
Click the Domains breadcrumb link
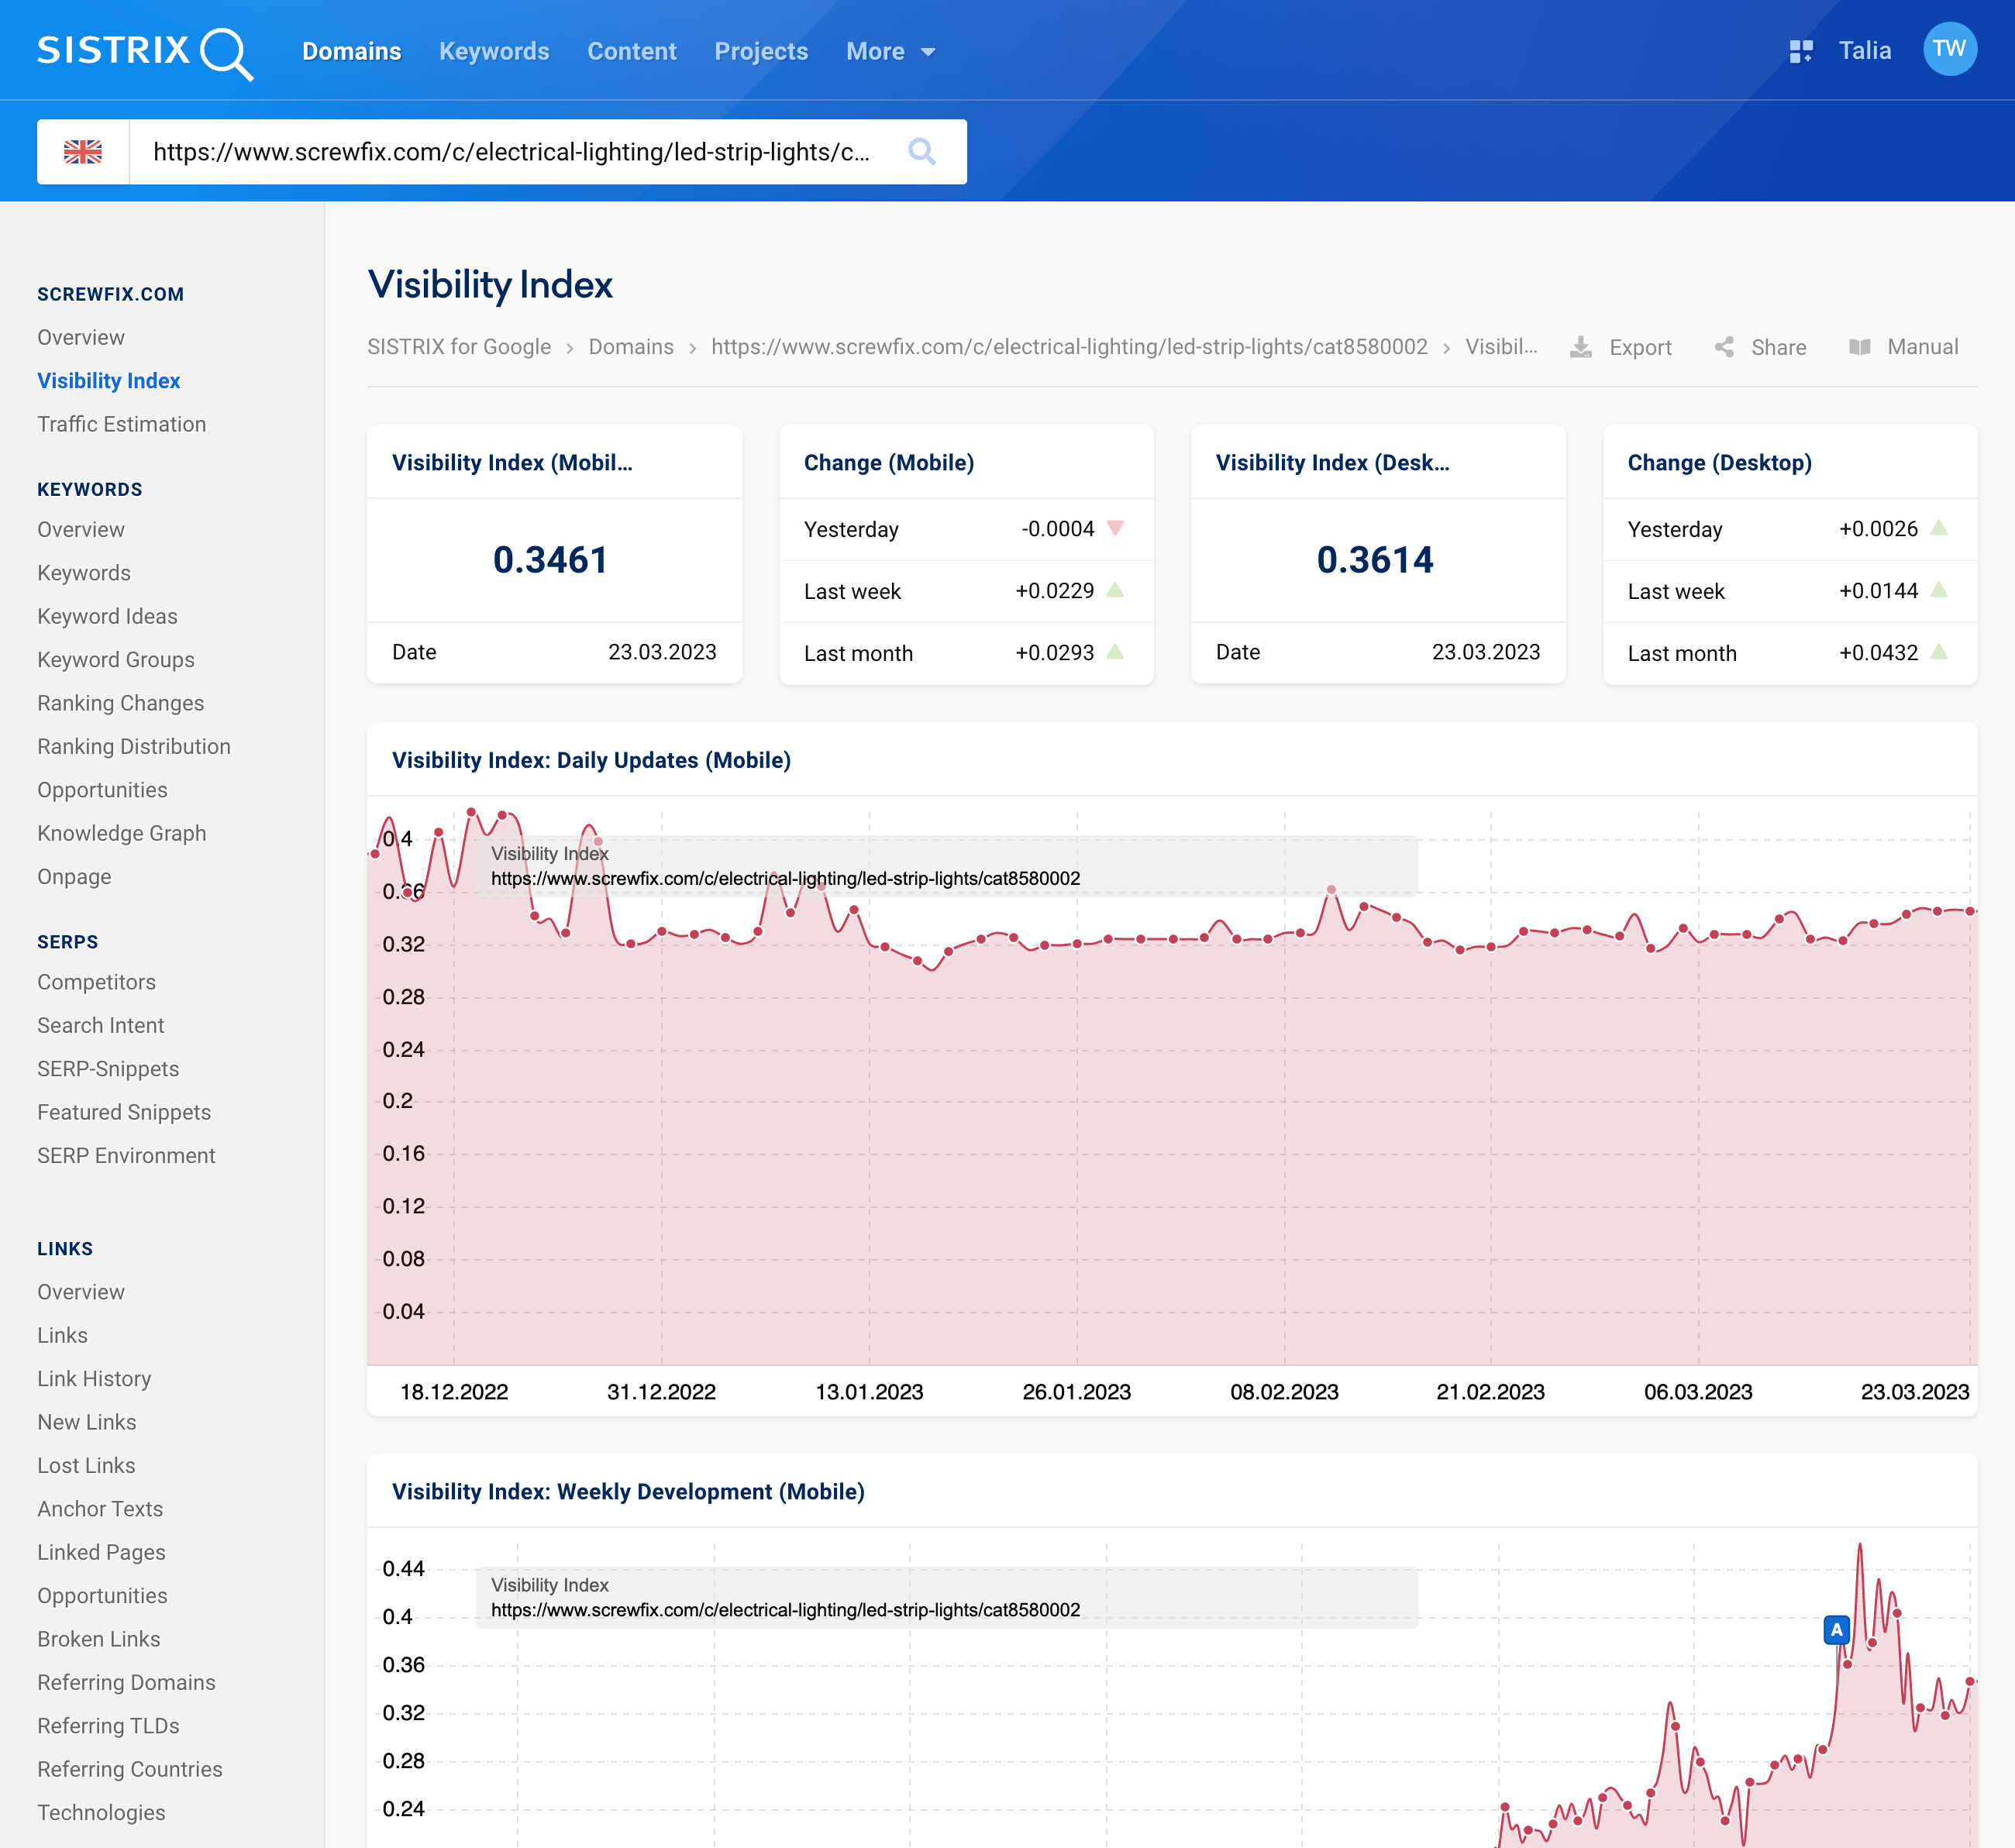tap(631, 347)
